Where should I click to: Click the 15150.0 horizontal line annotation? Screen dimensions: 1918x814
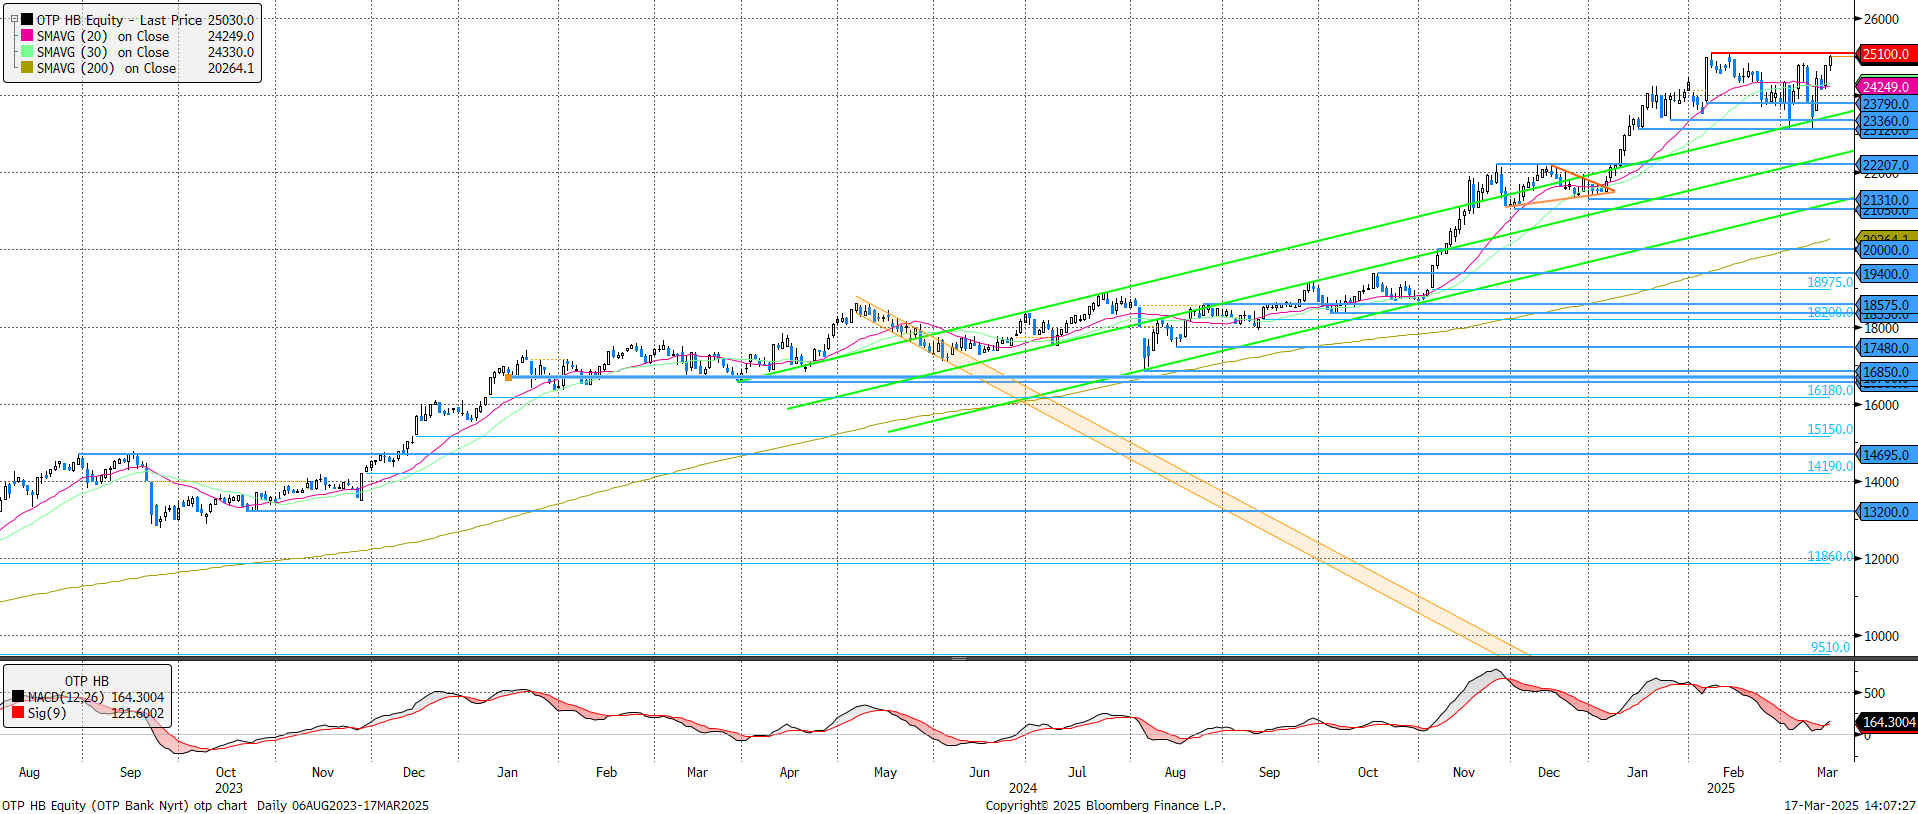coord(1829,429)
